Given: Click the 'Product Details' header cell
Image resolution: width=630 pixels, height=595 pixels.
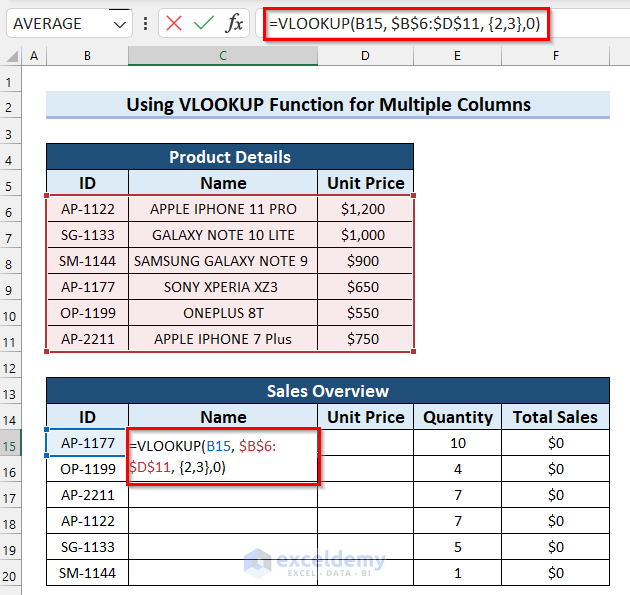Looking at the screenshot, I should (230, 157).
